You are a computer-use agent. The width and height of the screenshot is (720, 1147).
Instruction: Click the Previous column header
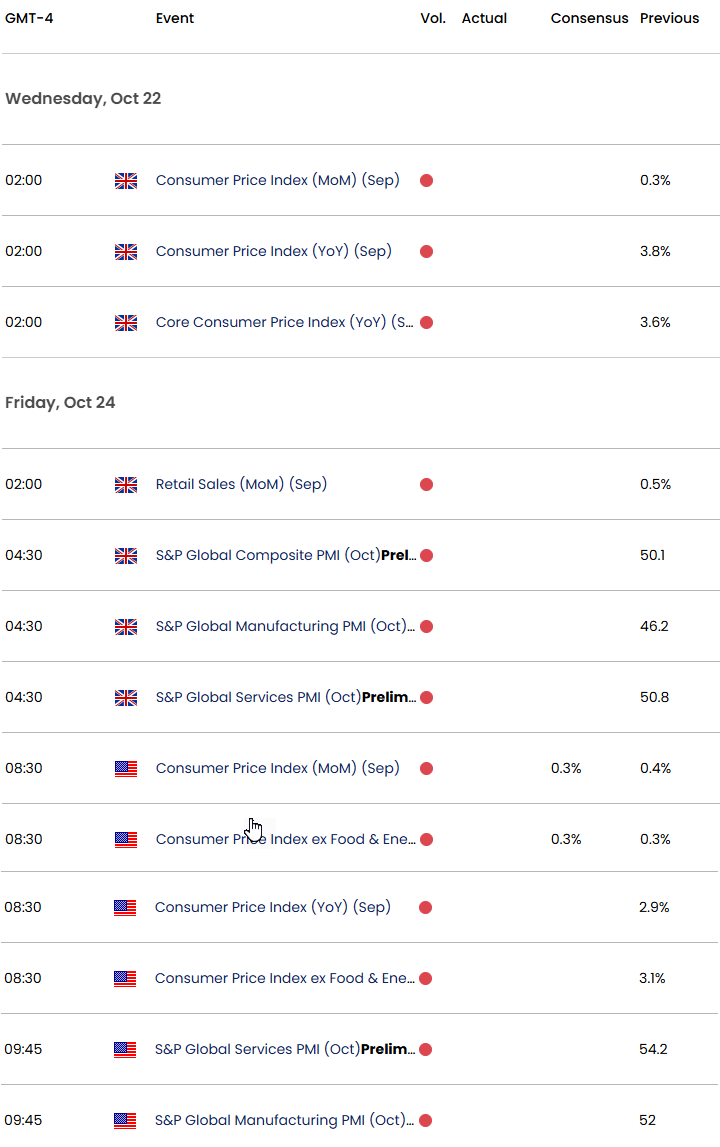(x=669, y=18)
